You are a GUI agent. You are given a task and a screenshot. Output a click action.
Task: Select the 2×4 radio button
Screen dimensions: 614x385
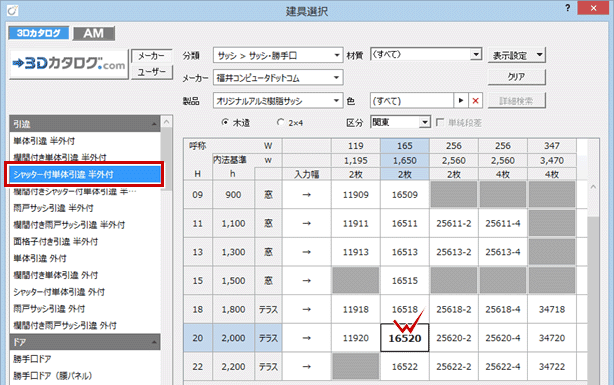click(x=280, y=123)
